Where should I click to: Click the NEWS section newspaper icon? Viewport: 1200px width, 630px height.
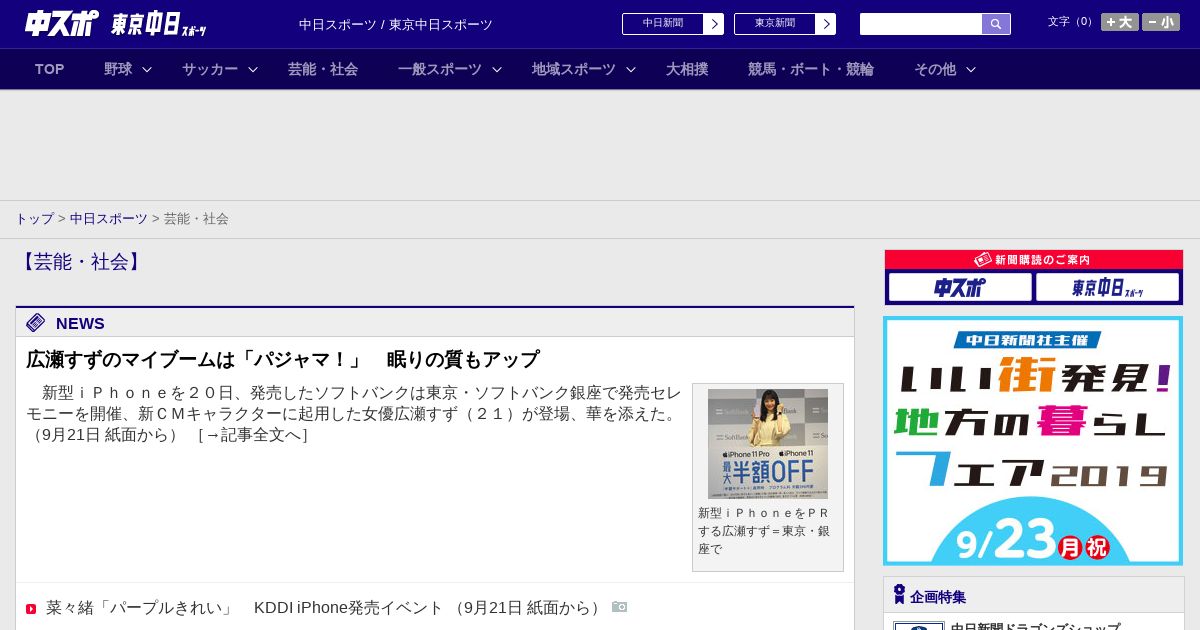(x=36, y=322)
